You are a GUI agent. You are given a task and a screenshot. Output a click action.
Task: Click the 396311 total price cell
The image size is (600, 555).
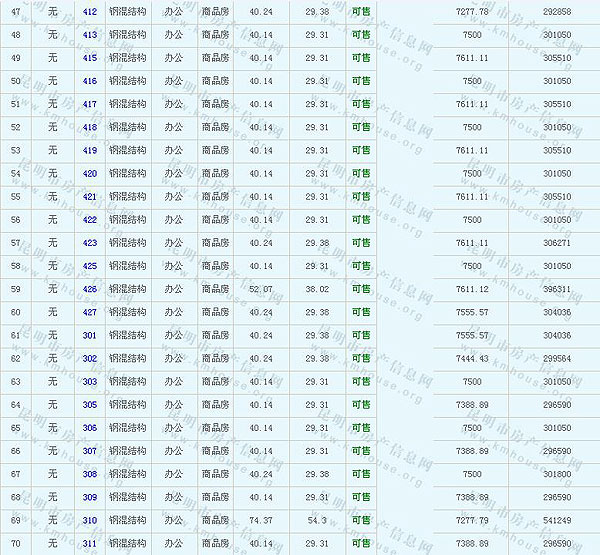tap(557, 289)
